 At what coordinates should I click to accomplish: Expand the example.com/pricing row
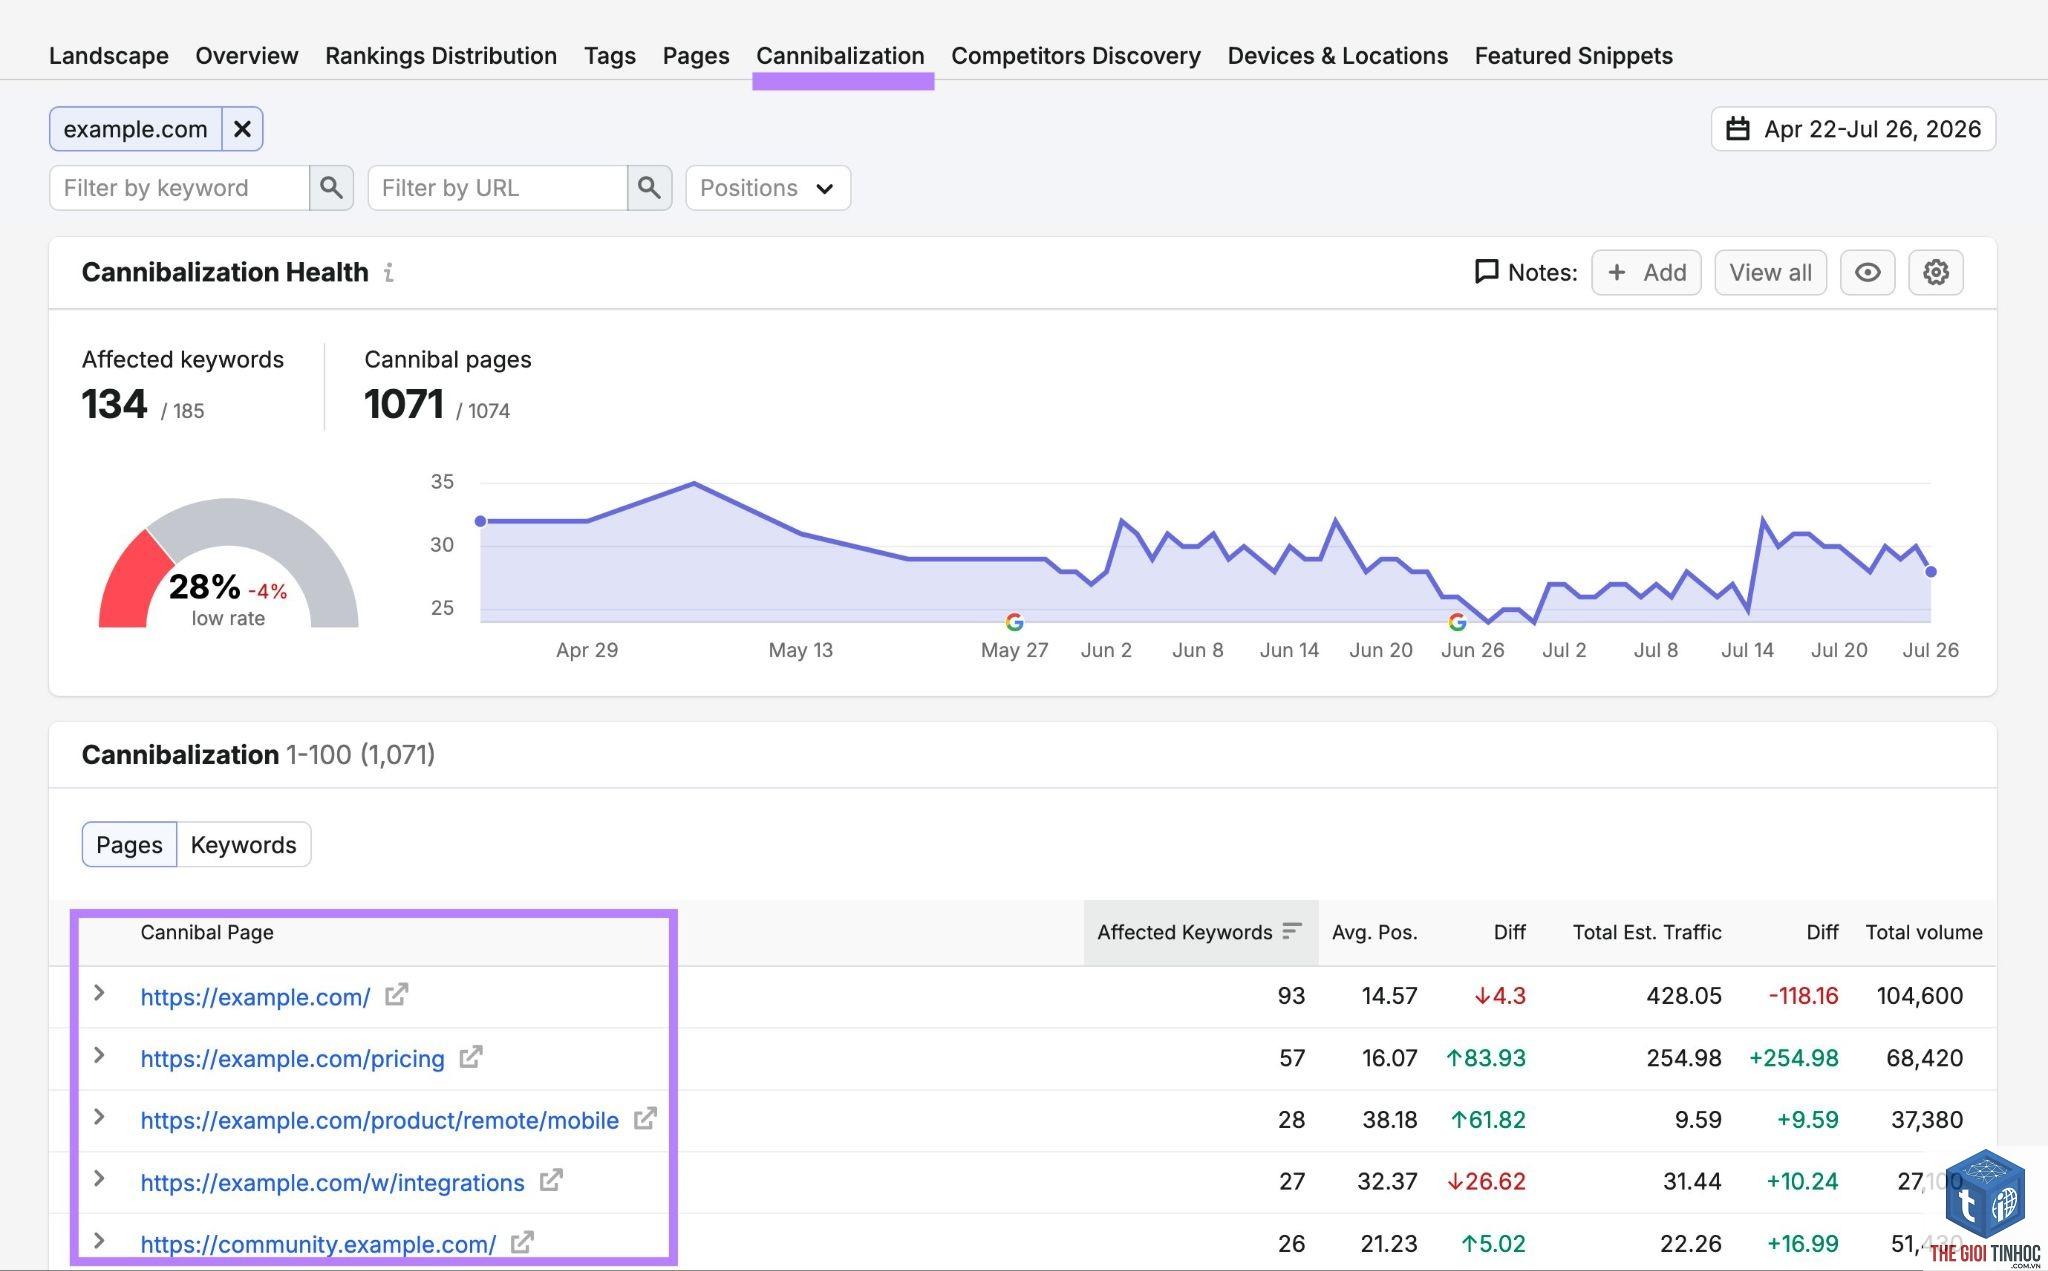[99, 1055]
